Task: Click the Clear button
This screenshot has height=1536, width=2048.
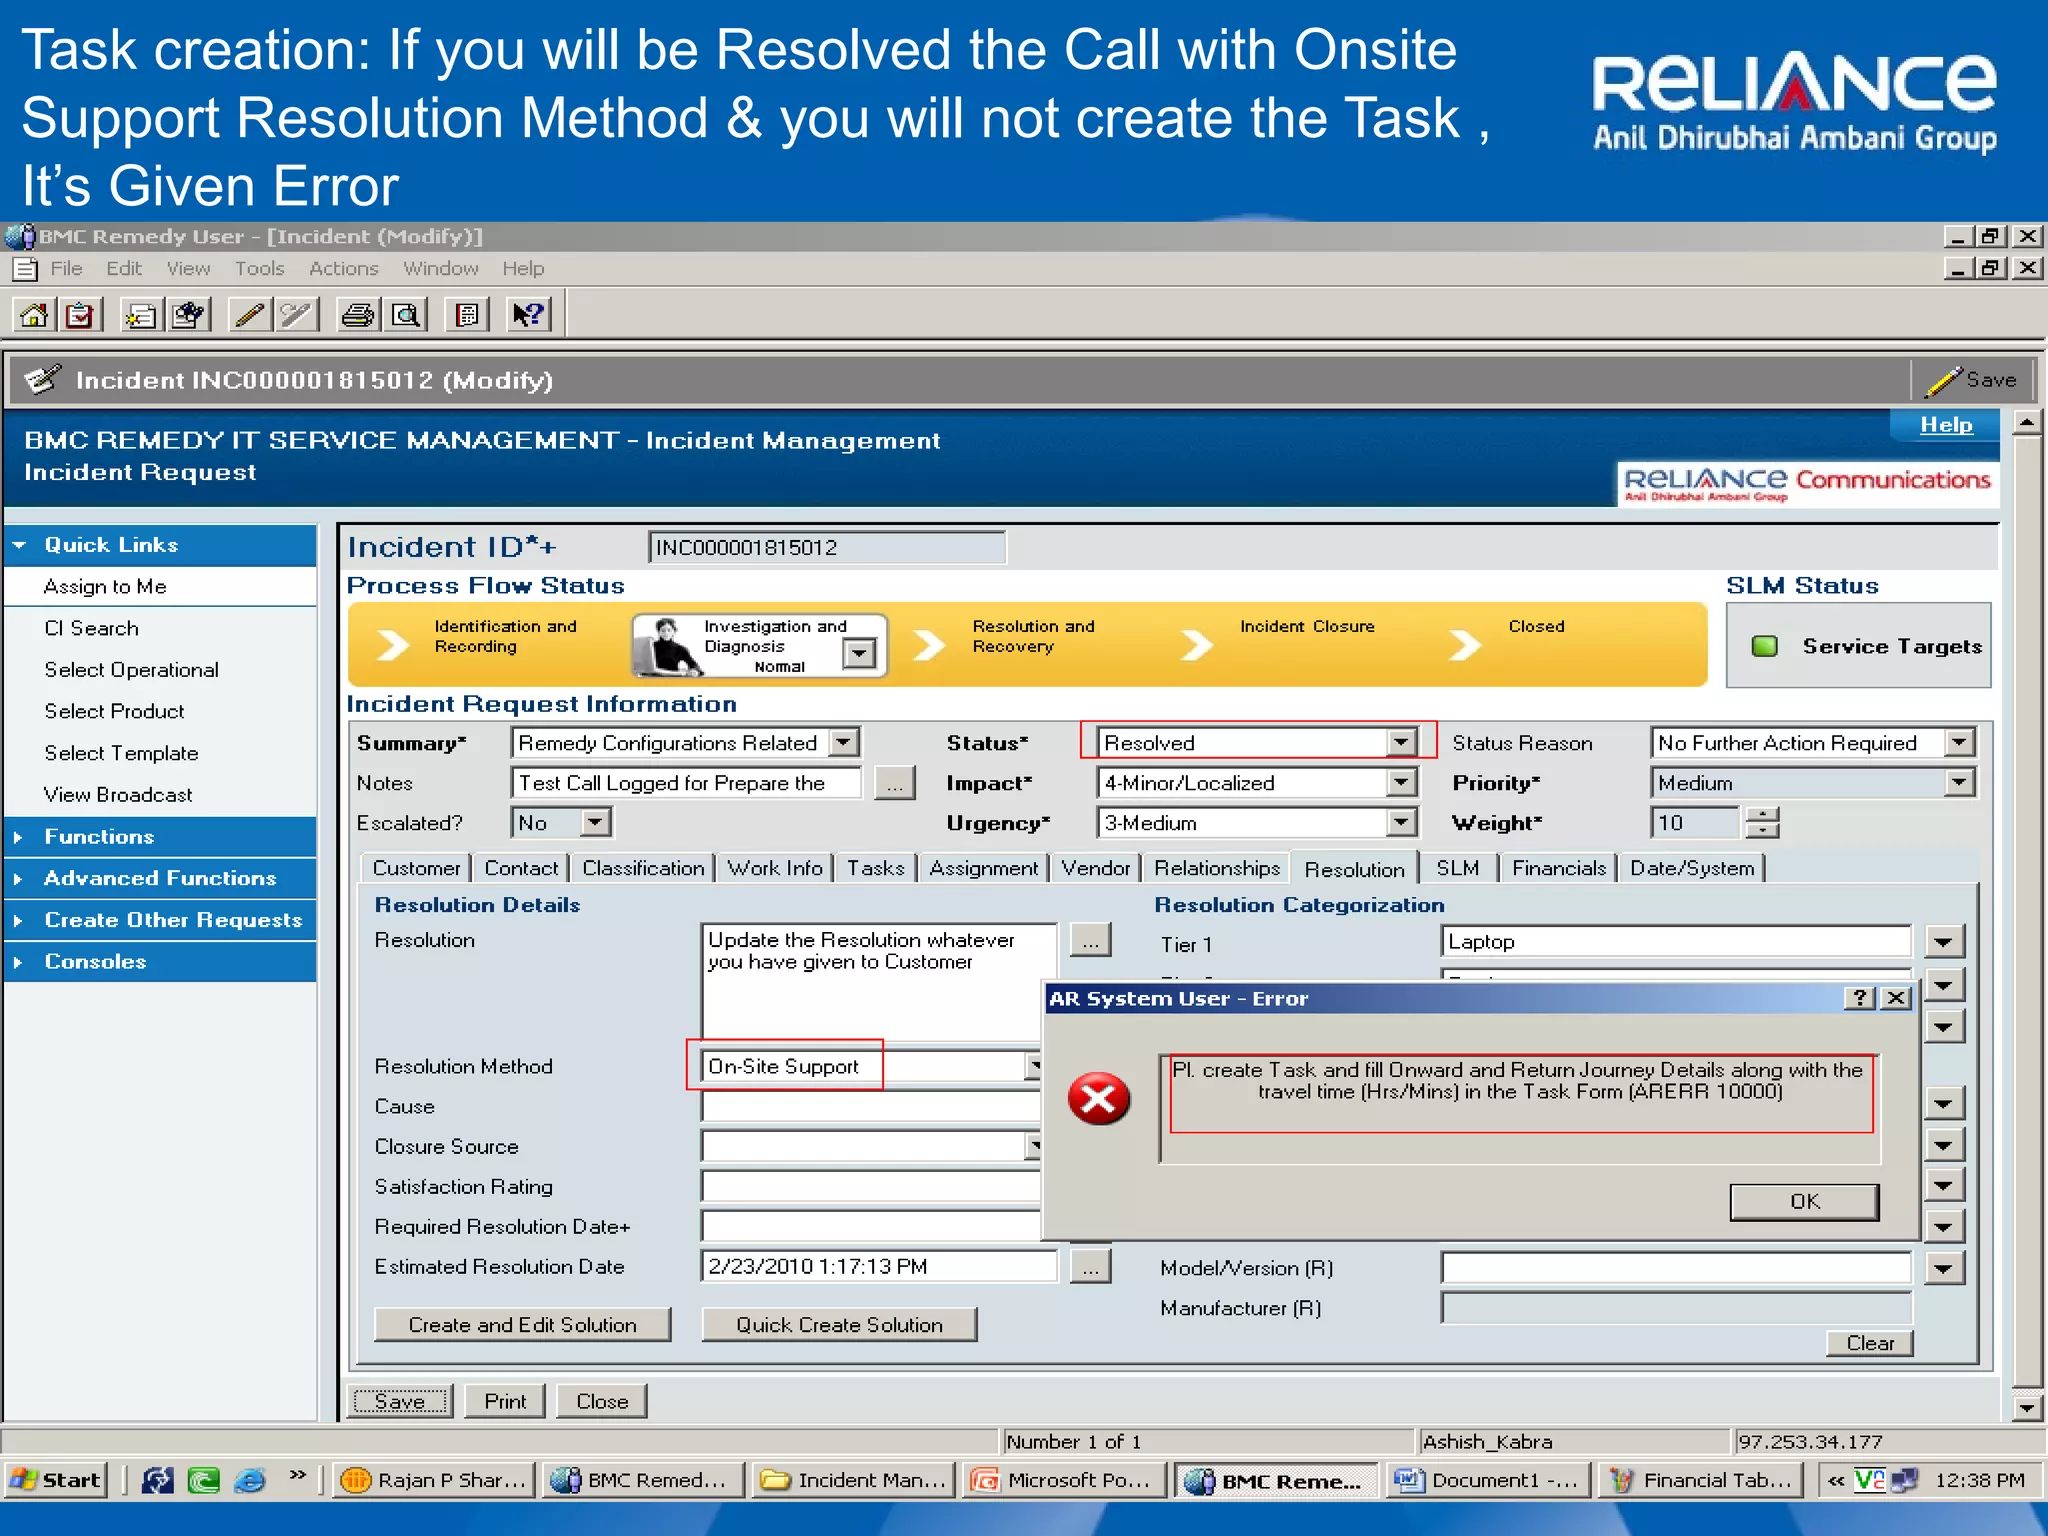Action: (1870, 1343)
